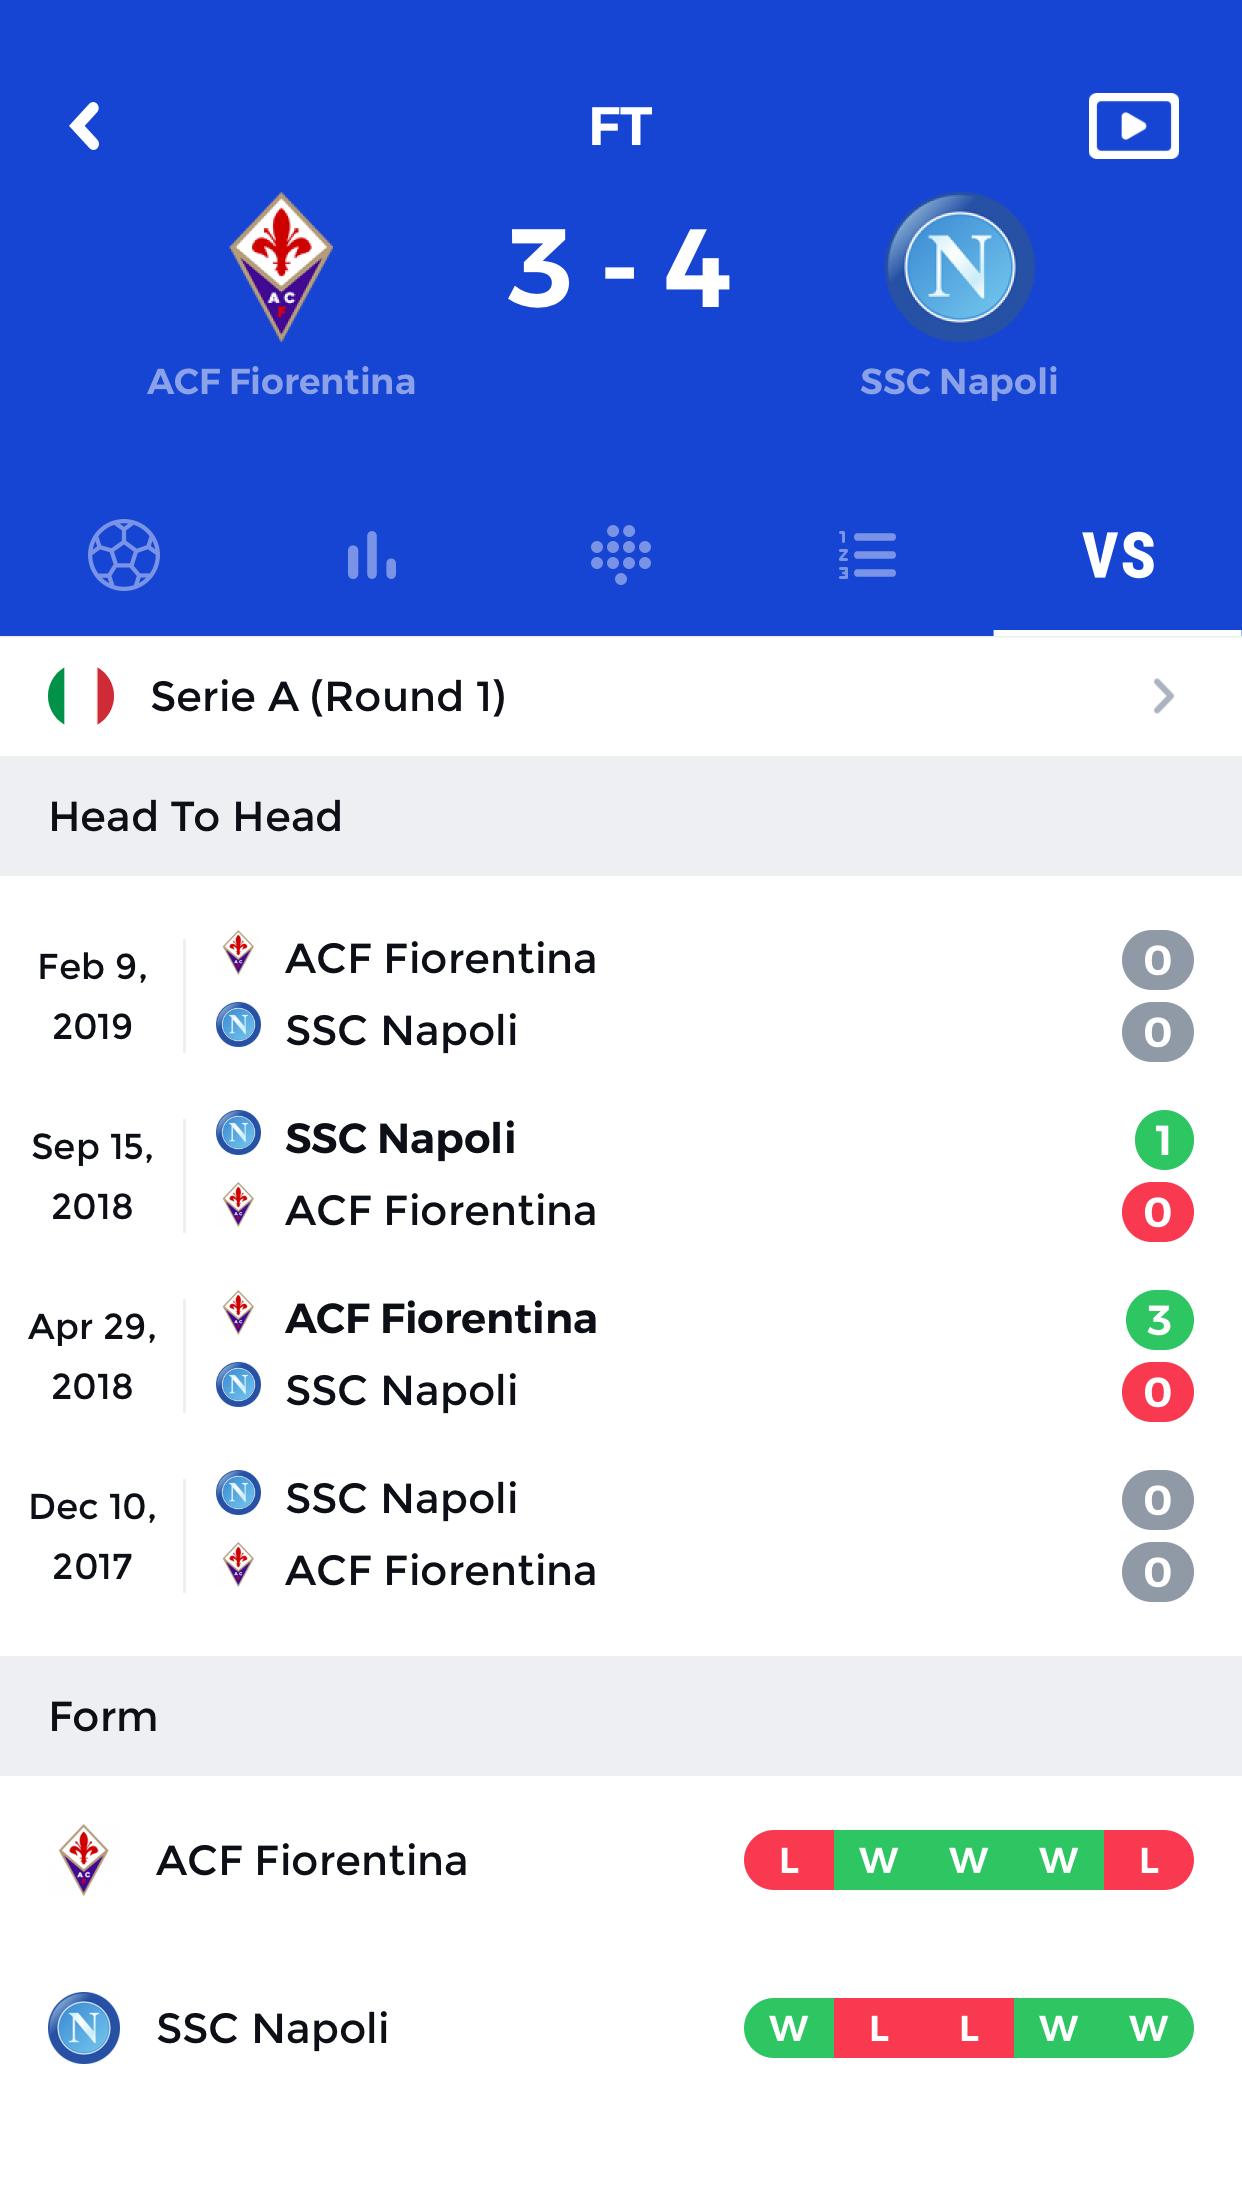
Task: Tap ACF Fiorentina name in Form section
Action: point(312,1860)
